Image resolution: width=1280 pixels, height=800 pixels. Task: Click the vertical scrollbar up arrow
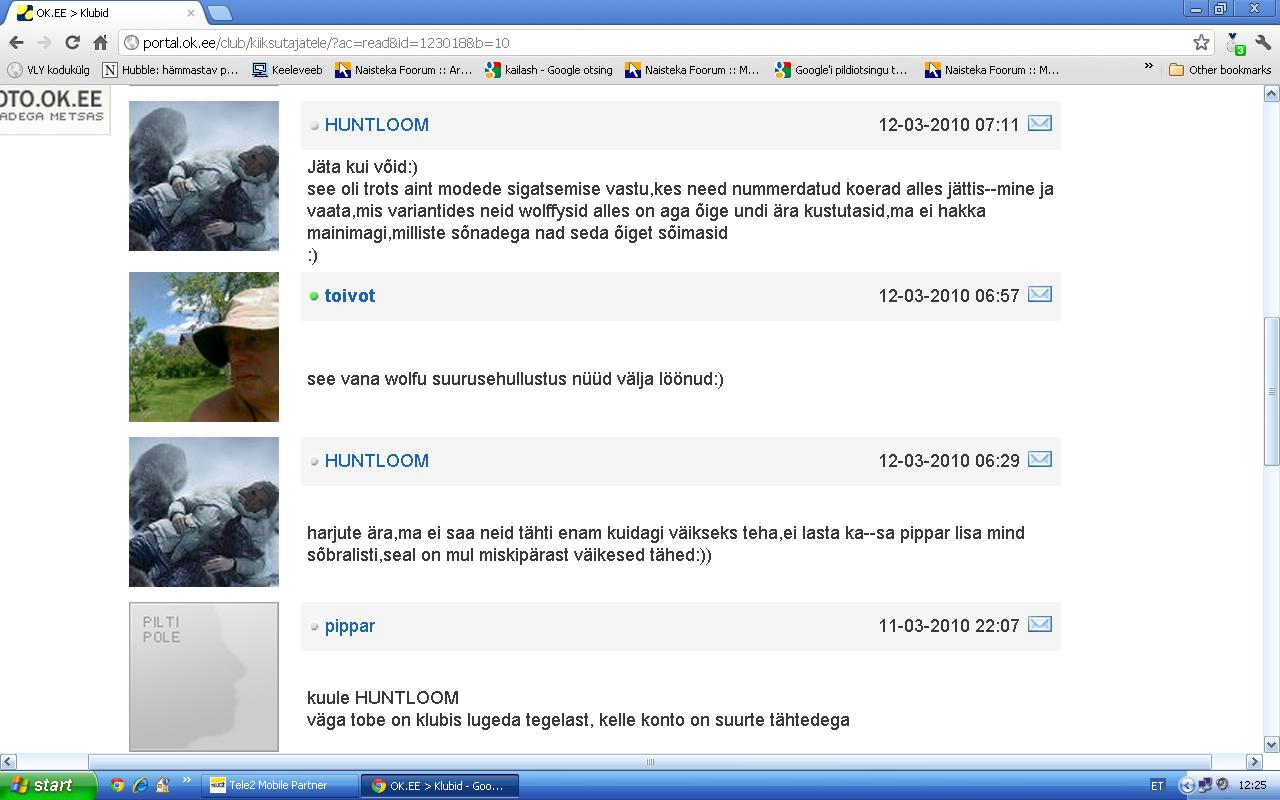[1272, 94]
